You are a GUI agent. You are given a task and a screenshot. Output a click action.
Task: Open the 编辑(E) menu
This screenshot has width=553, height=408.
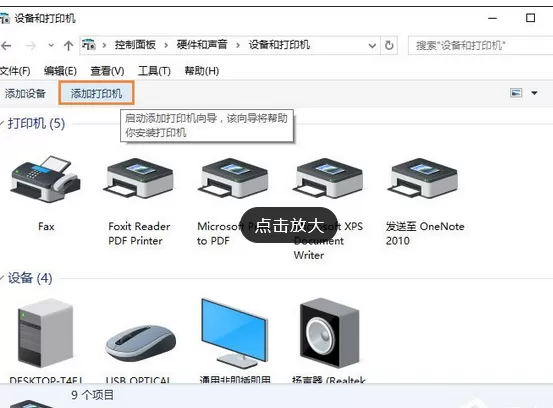point(60,71)
